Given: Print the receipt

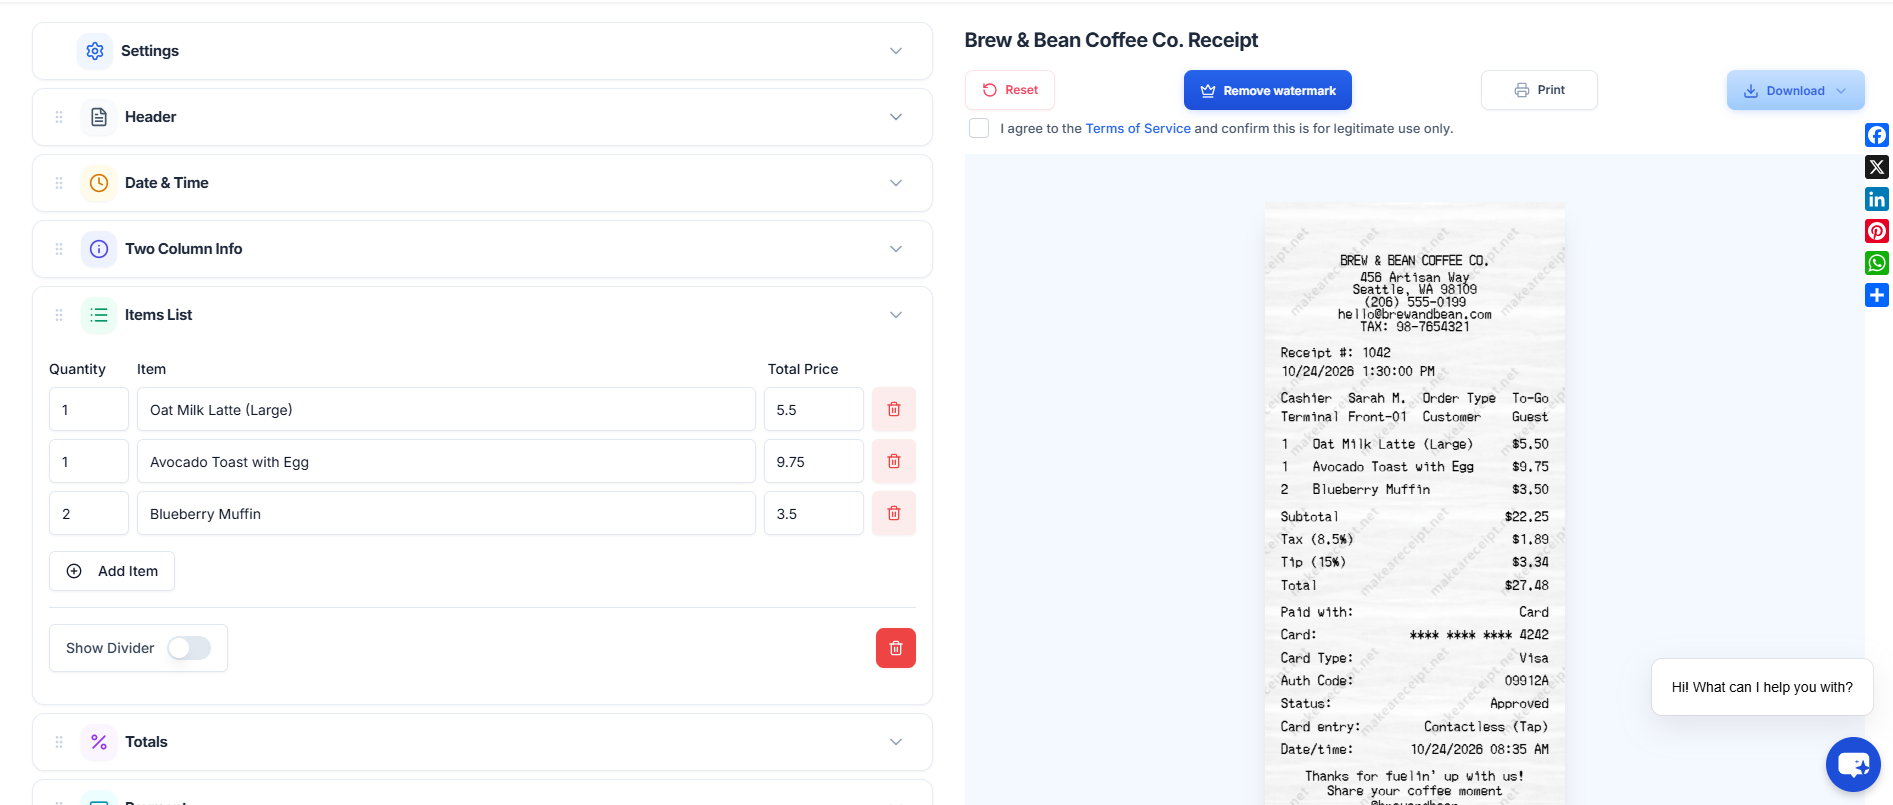Looking at the screenshot, I should (1539, 90).
